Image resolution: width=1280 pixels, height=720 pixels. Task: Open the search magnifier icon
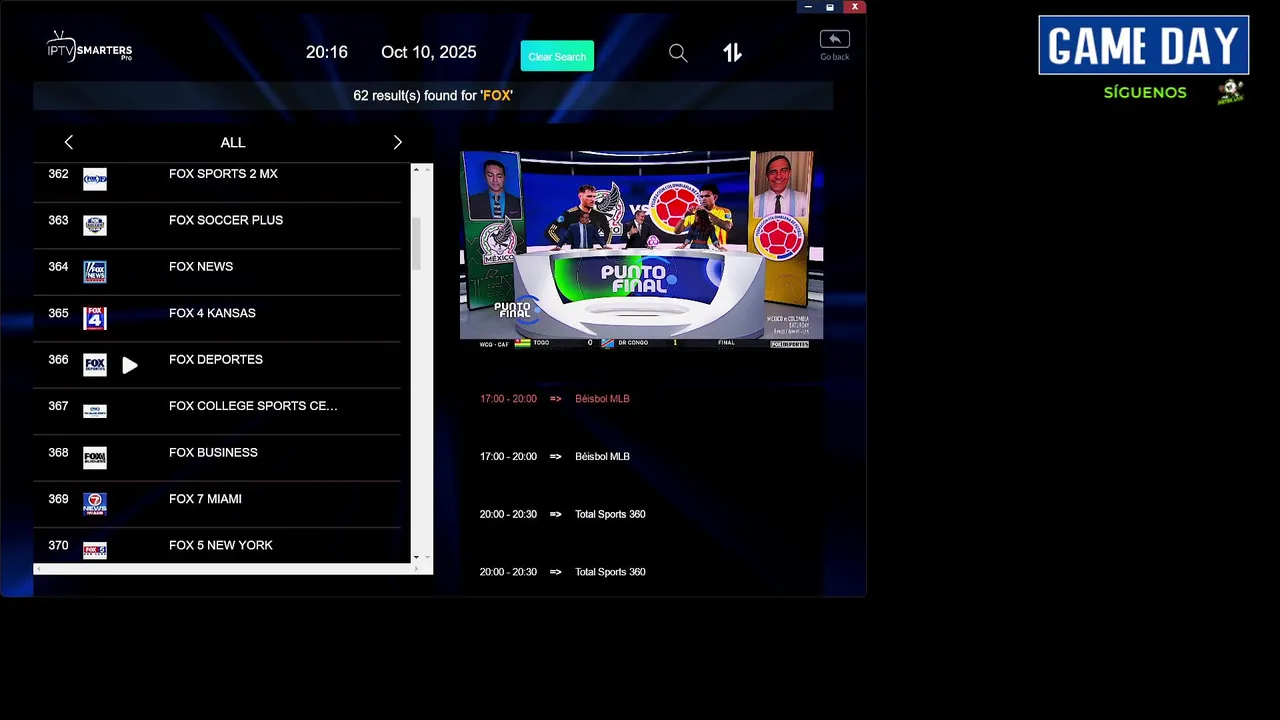click(678, 53)
